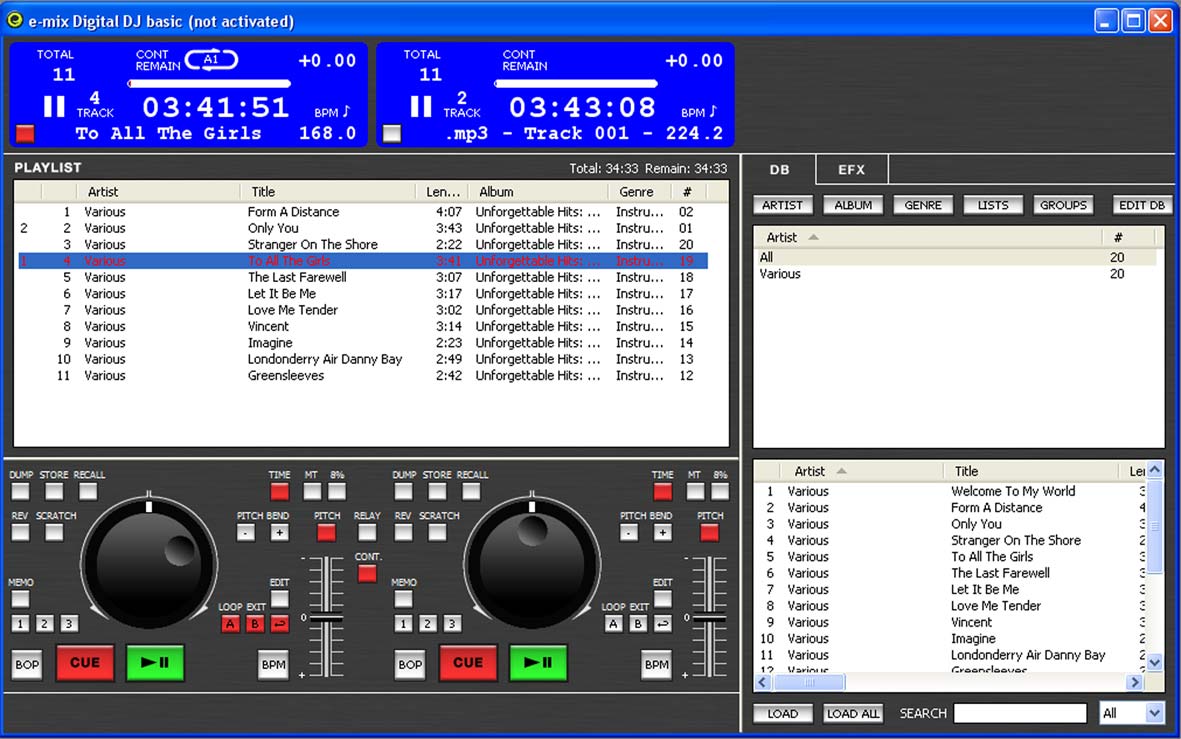Select memo slot 3 on left deck
1181x739 pixels.
(x=69, y=624)
